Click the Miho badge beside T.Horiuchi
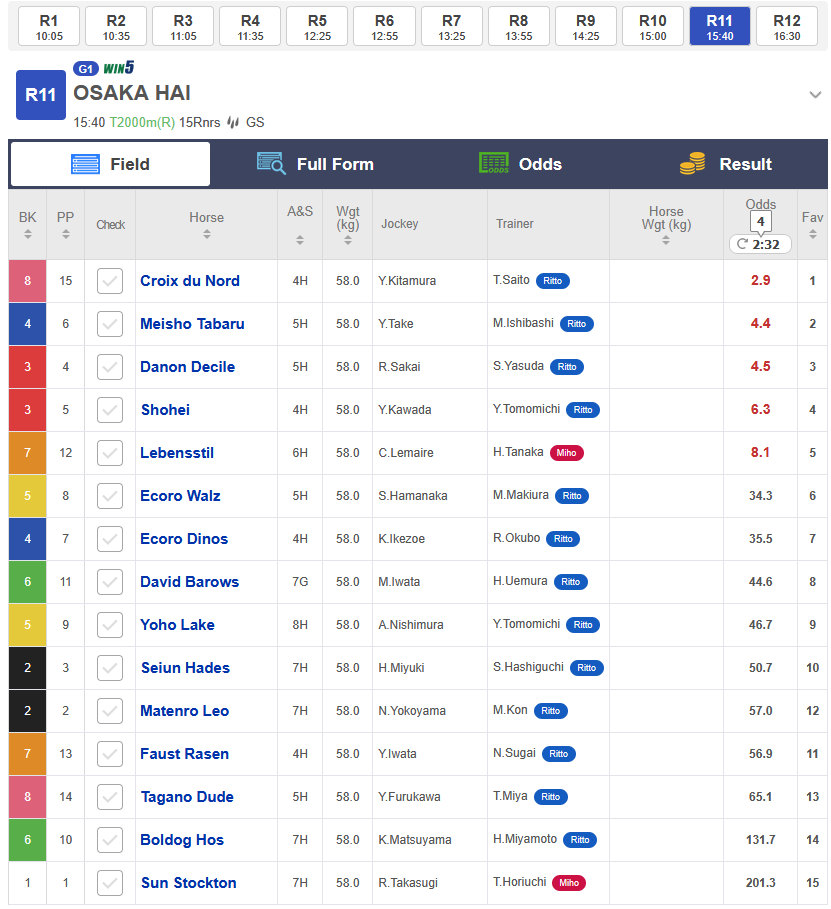Screen dimensions: 831x909 [569, 883]
